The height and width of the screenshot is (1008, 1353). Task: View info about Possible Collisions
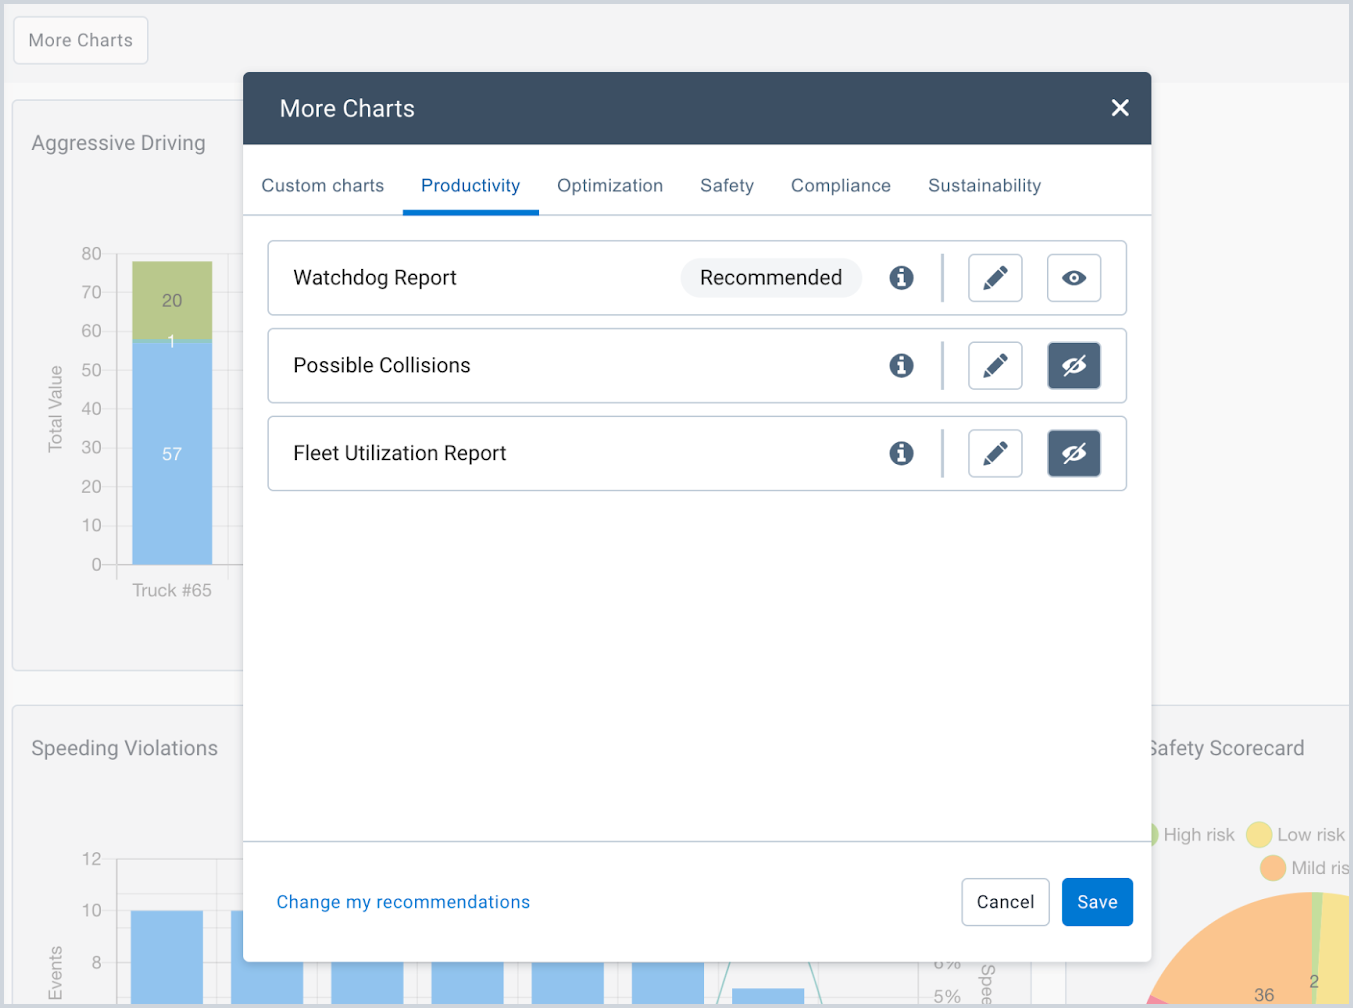pos(901,365)
